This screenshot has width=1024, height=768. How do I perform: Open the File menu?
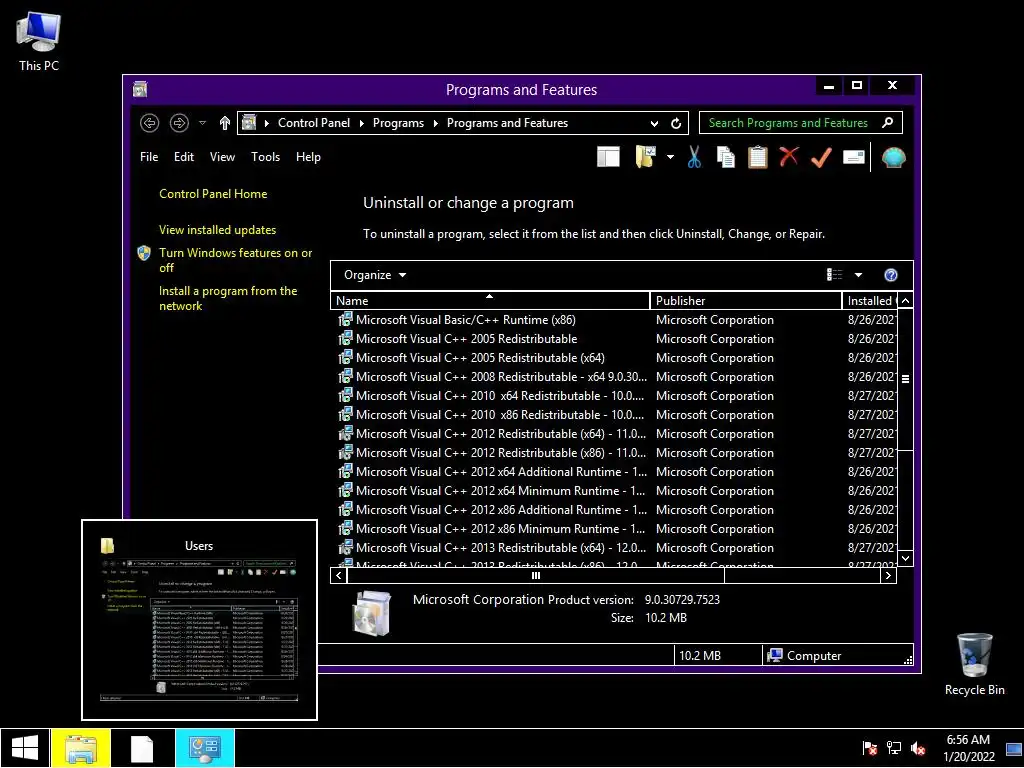(149, 157)
